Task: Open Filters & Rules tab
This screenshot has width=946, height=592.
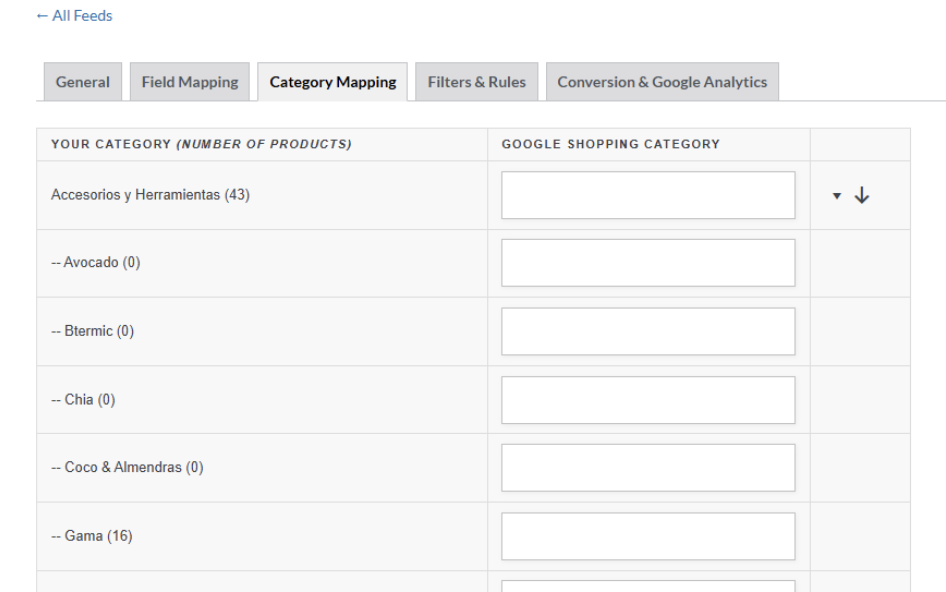Action: click(x=477, y=81)
